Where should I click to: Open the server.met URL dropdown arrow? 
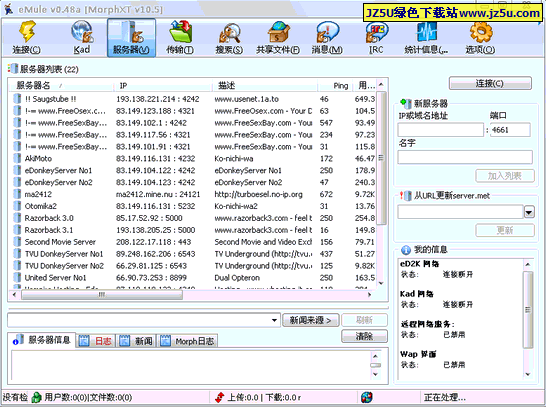529,212
